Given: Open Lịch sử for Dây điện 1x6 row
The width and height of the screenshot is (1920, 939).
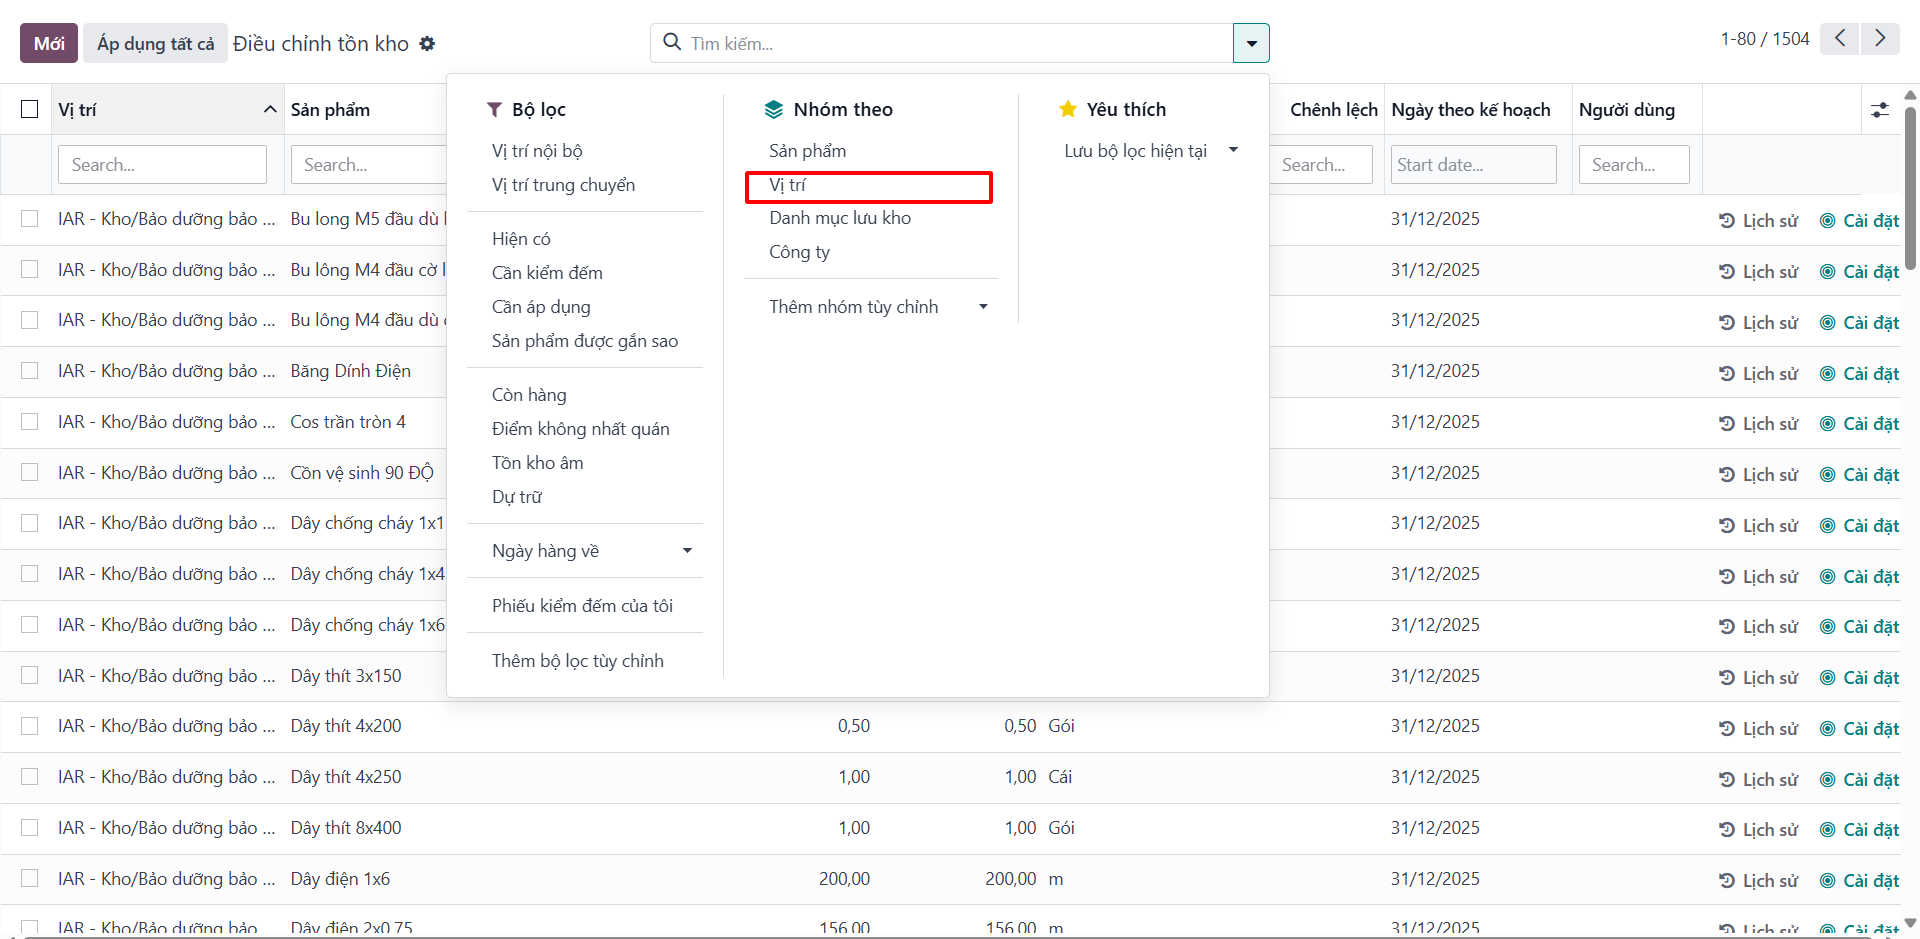Looking at the screenshot, I should click(x=1758, y=881).
